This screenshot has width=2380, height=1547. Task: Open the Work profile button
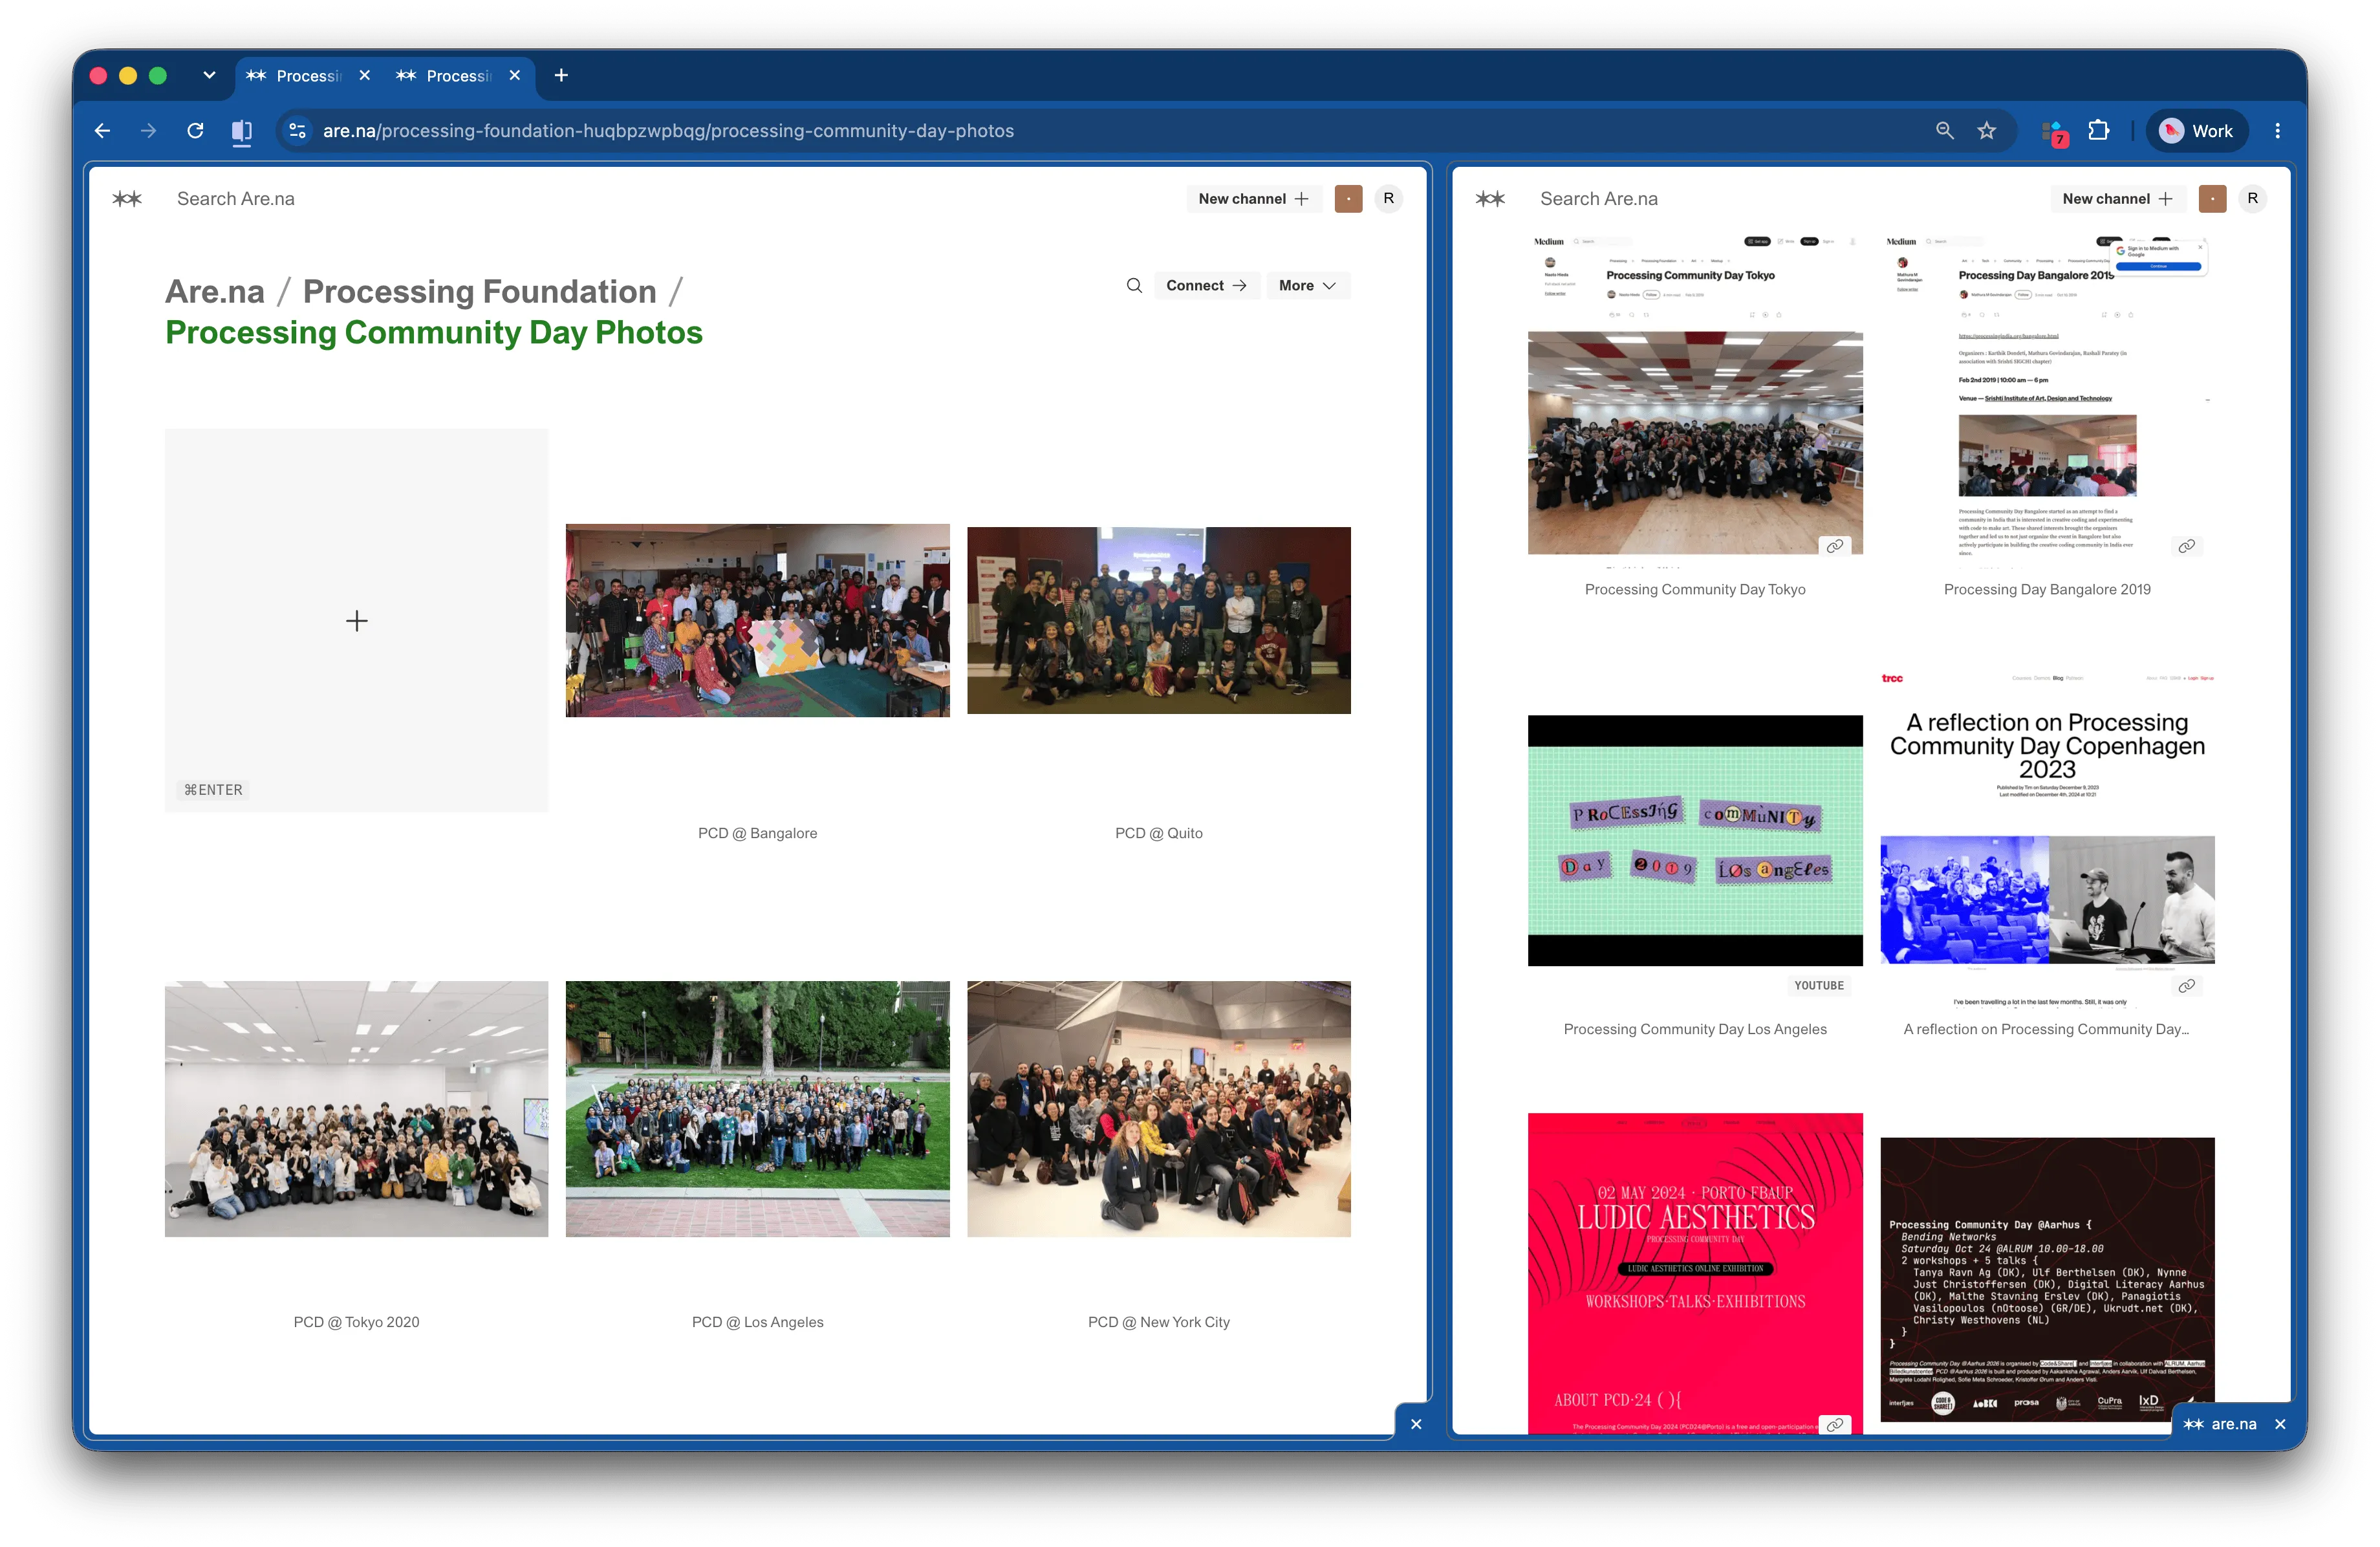(x=2196, y=131)
